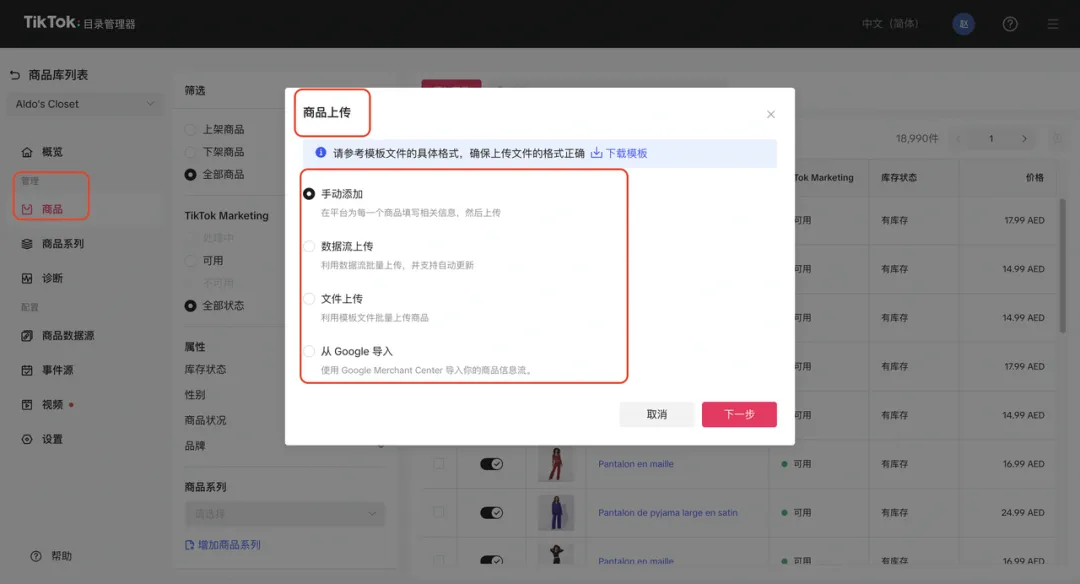The height and width of the screenshot is (584, 1080).
Task: Click the red Pantalon en maille thumbnail
Action: [x=556, y=464]
